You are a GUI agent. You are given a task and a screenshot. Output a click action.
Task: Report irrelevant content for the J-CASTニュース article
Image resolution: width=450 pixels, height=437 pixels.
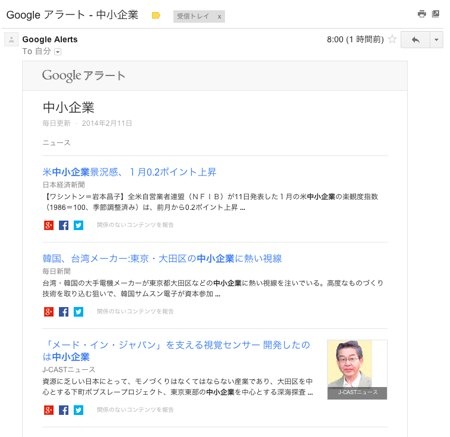tap(135, 410)
